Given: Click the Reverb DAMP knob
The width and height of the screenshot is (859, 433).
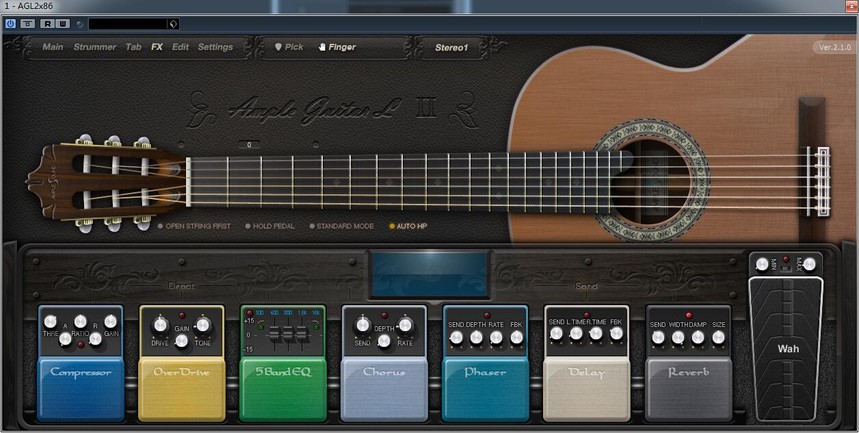Looking at the screenshot, I should pos(698,337).
